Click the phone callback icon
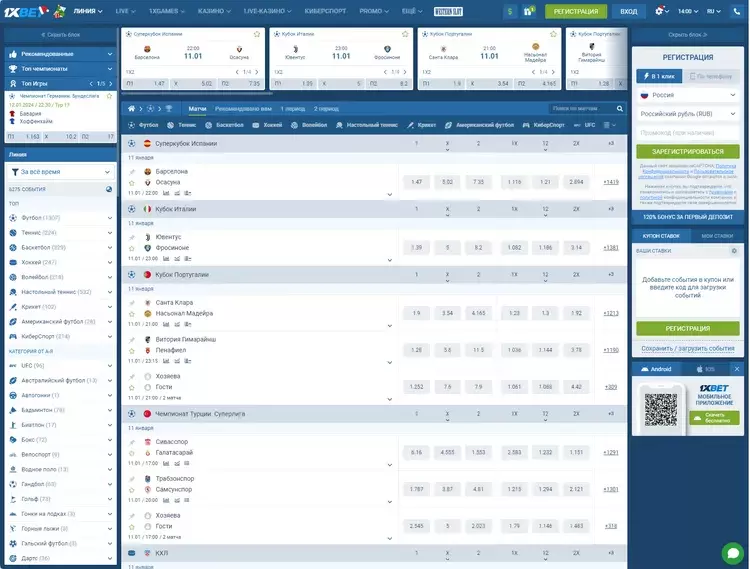The height and width of the screenshot is (569, 750). pyautogui.click(x=737, y=11)
